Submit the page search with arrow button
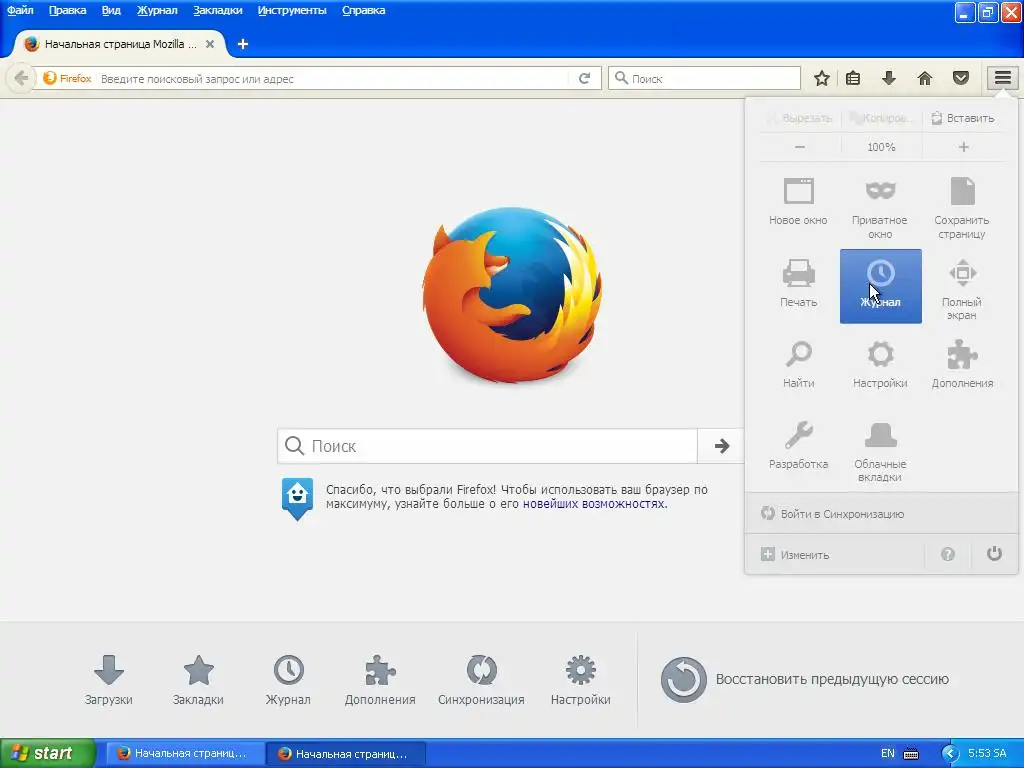1024x768 pixels. coord(721,446)
